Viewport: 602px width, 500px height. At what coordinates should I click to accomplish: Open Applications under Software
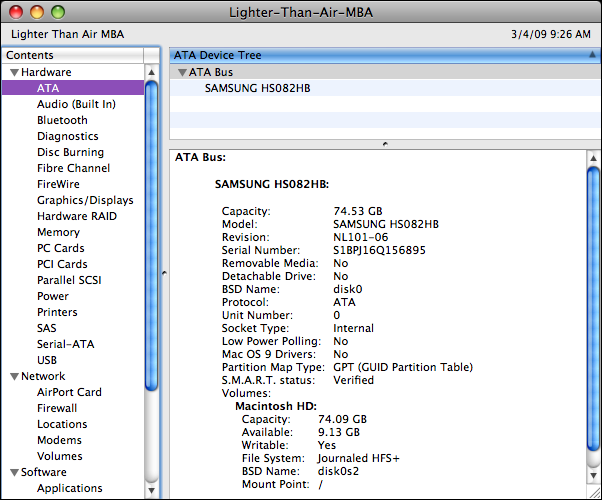coord(69,488)
